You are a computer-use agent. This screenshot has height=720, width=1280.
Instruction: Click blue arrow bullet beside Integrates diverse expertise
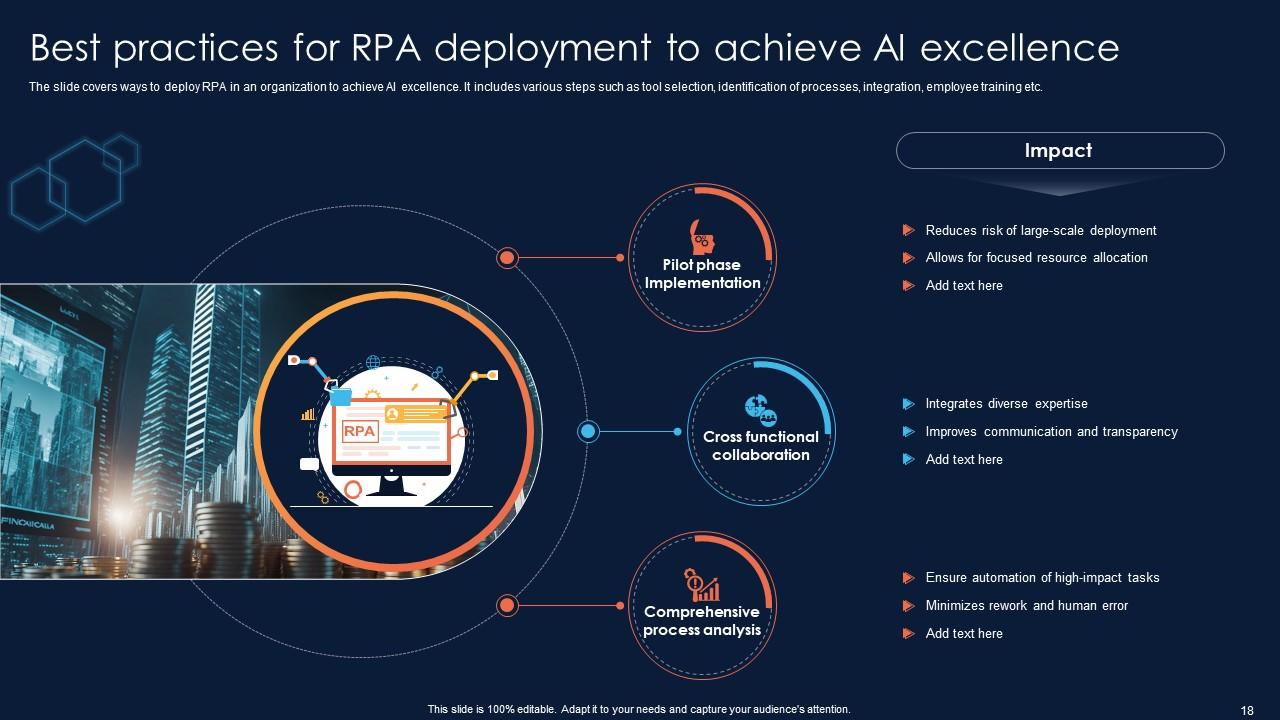(x=910, y=404)
